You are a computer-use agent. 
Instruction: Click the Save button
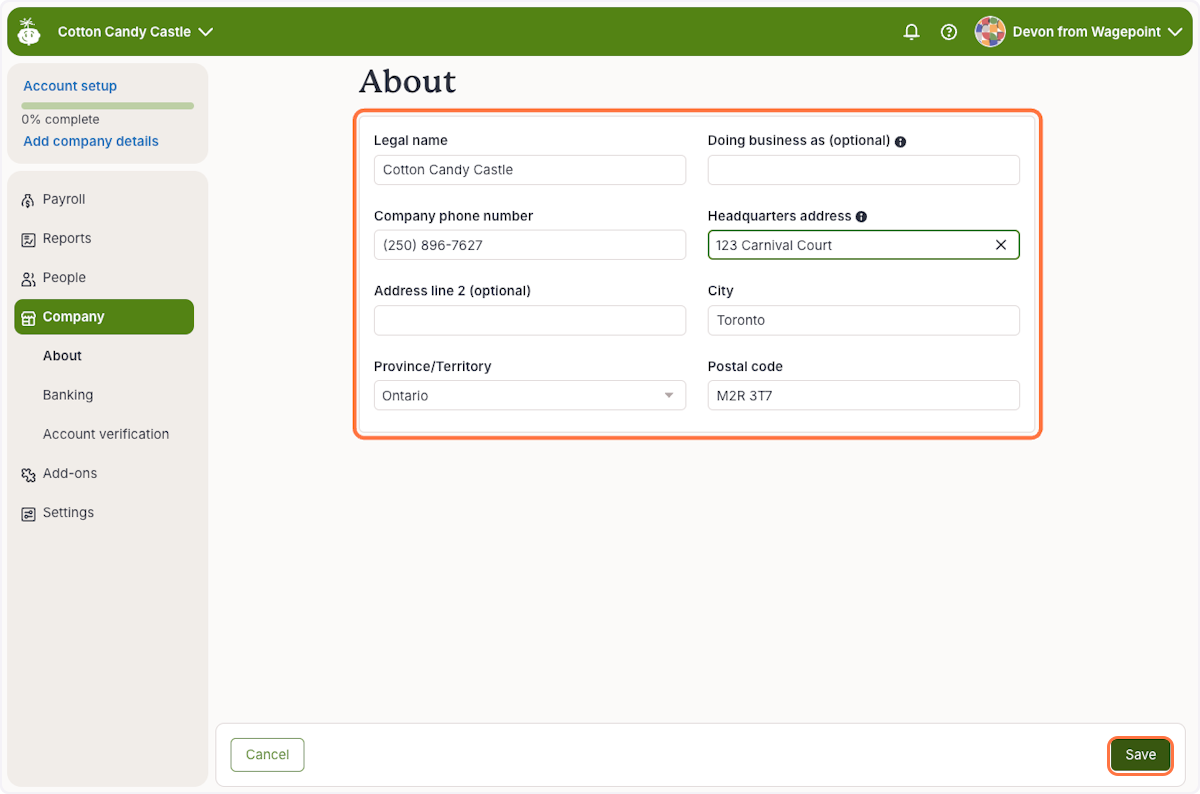click(x=1140, y=755)
